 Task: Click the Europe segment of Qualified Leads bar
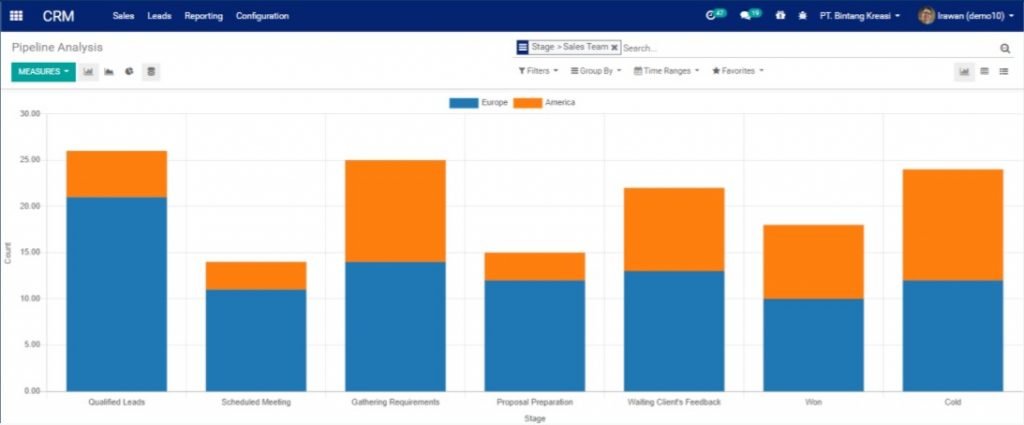tap(117, 294)
